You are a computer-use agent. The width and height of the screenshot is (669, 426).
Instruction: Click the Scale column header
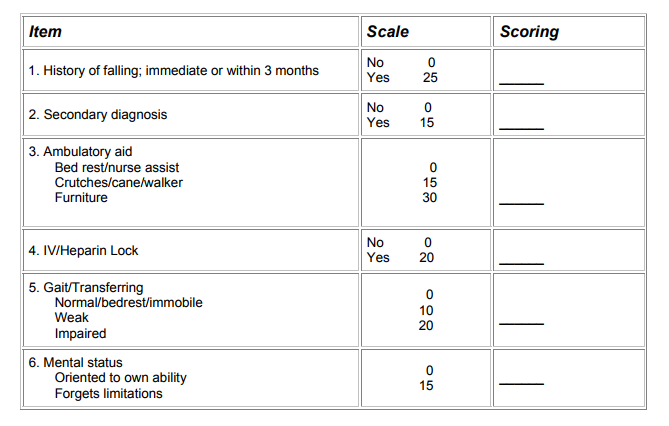coord(388,32)
